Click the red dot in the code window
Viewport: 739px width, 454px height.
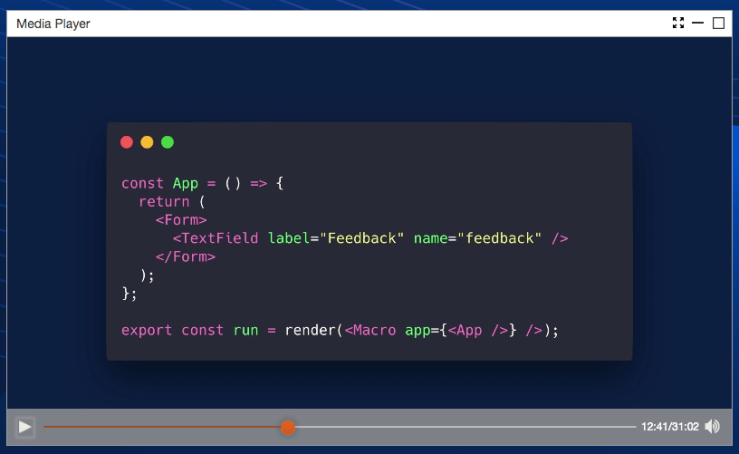pos(127,142)
